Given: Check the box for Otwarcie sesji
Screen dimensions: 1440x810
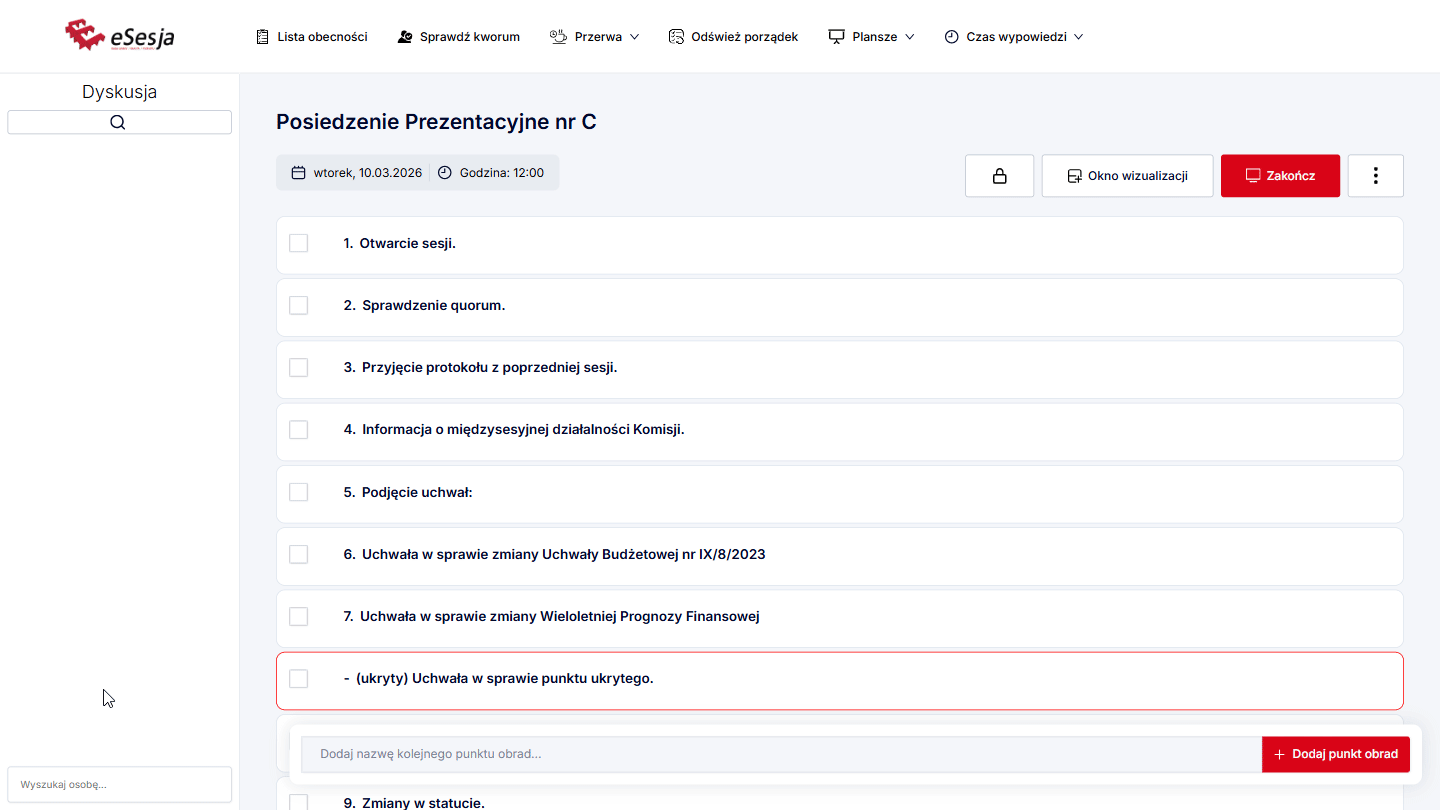Looking at the screenshot, I should tap(299, 243).
